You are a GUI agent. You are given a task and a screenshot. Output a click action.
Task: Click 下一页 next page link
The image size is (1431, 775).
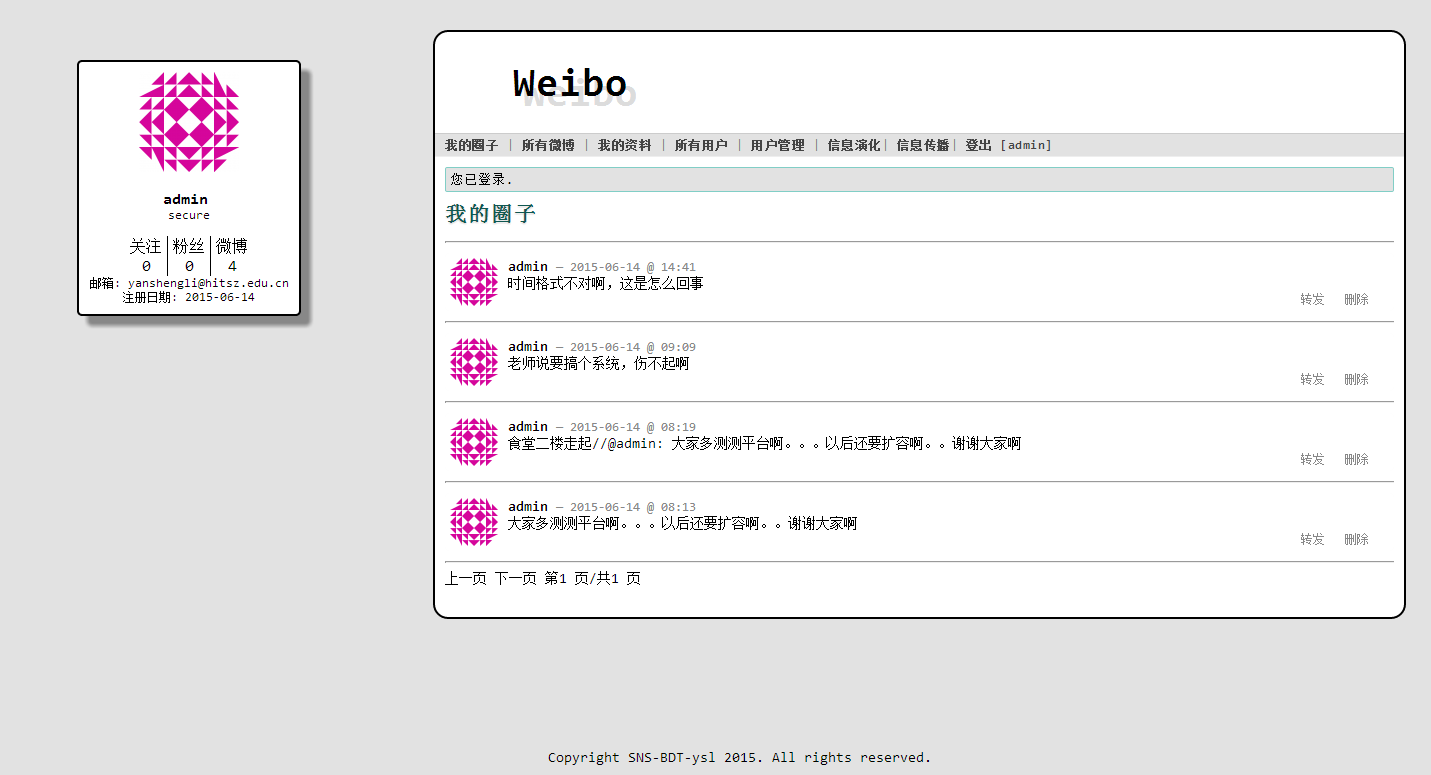click(x=515, y=578)
